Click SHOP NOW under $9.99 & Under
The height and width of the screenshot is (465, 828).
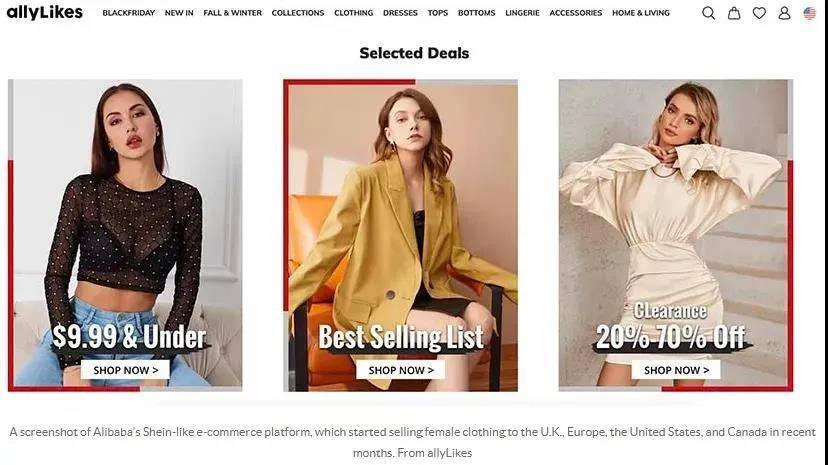(x=126, y=370)
